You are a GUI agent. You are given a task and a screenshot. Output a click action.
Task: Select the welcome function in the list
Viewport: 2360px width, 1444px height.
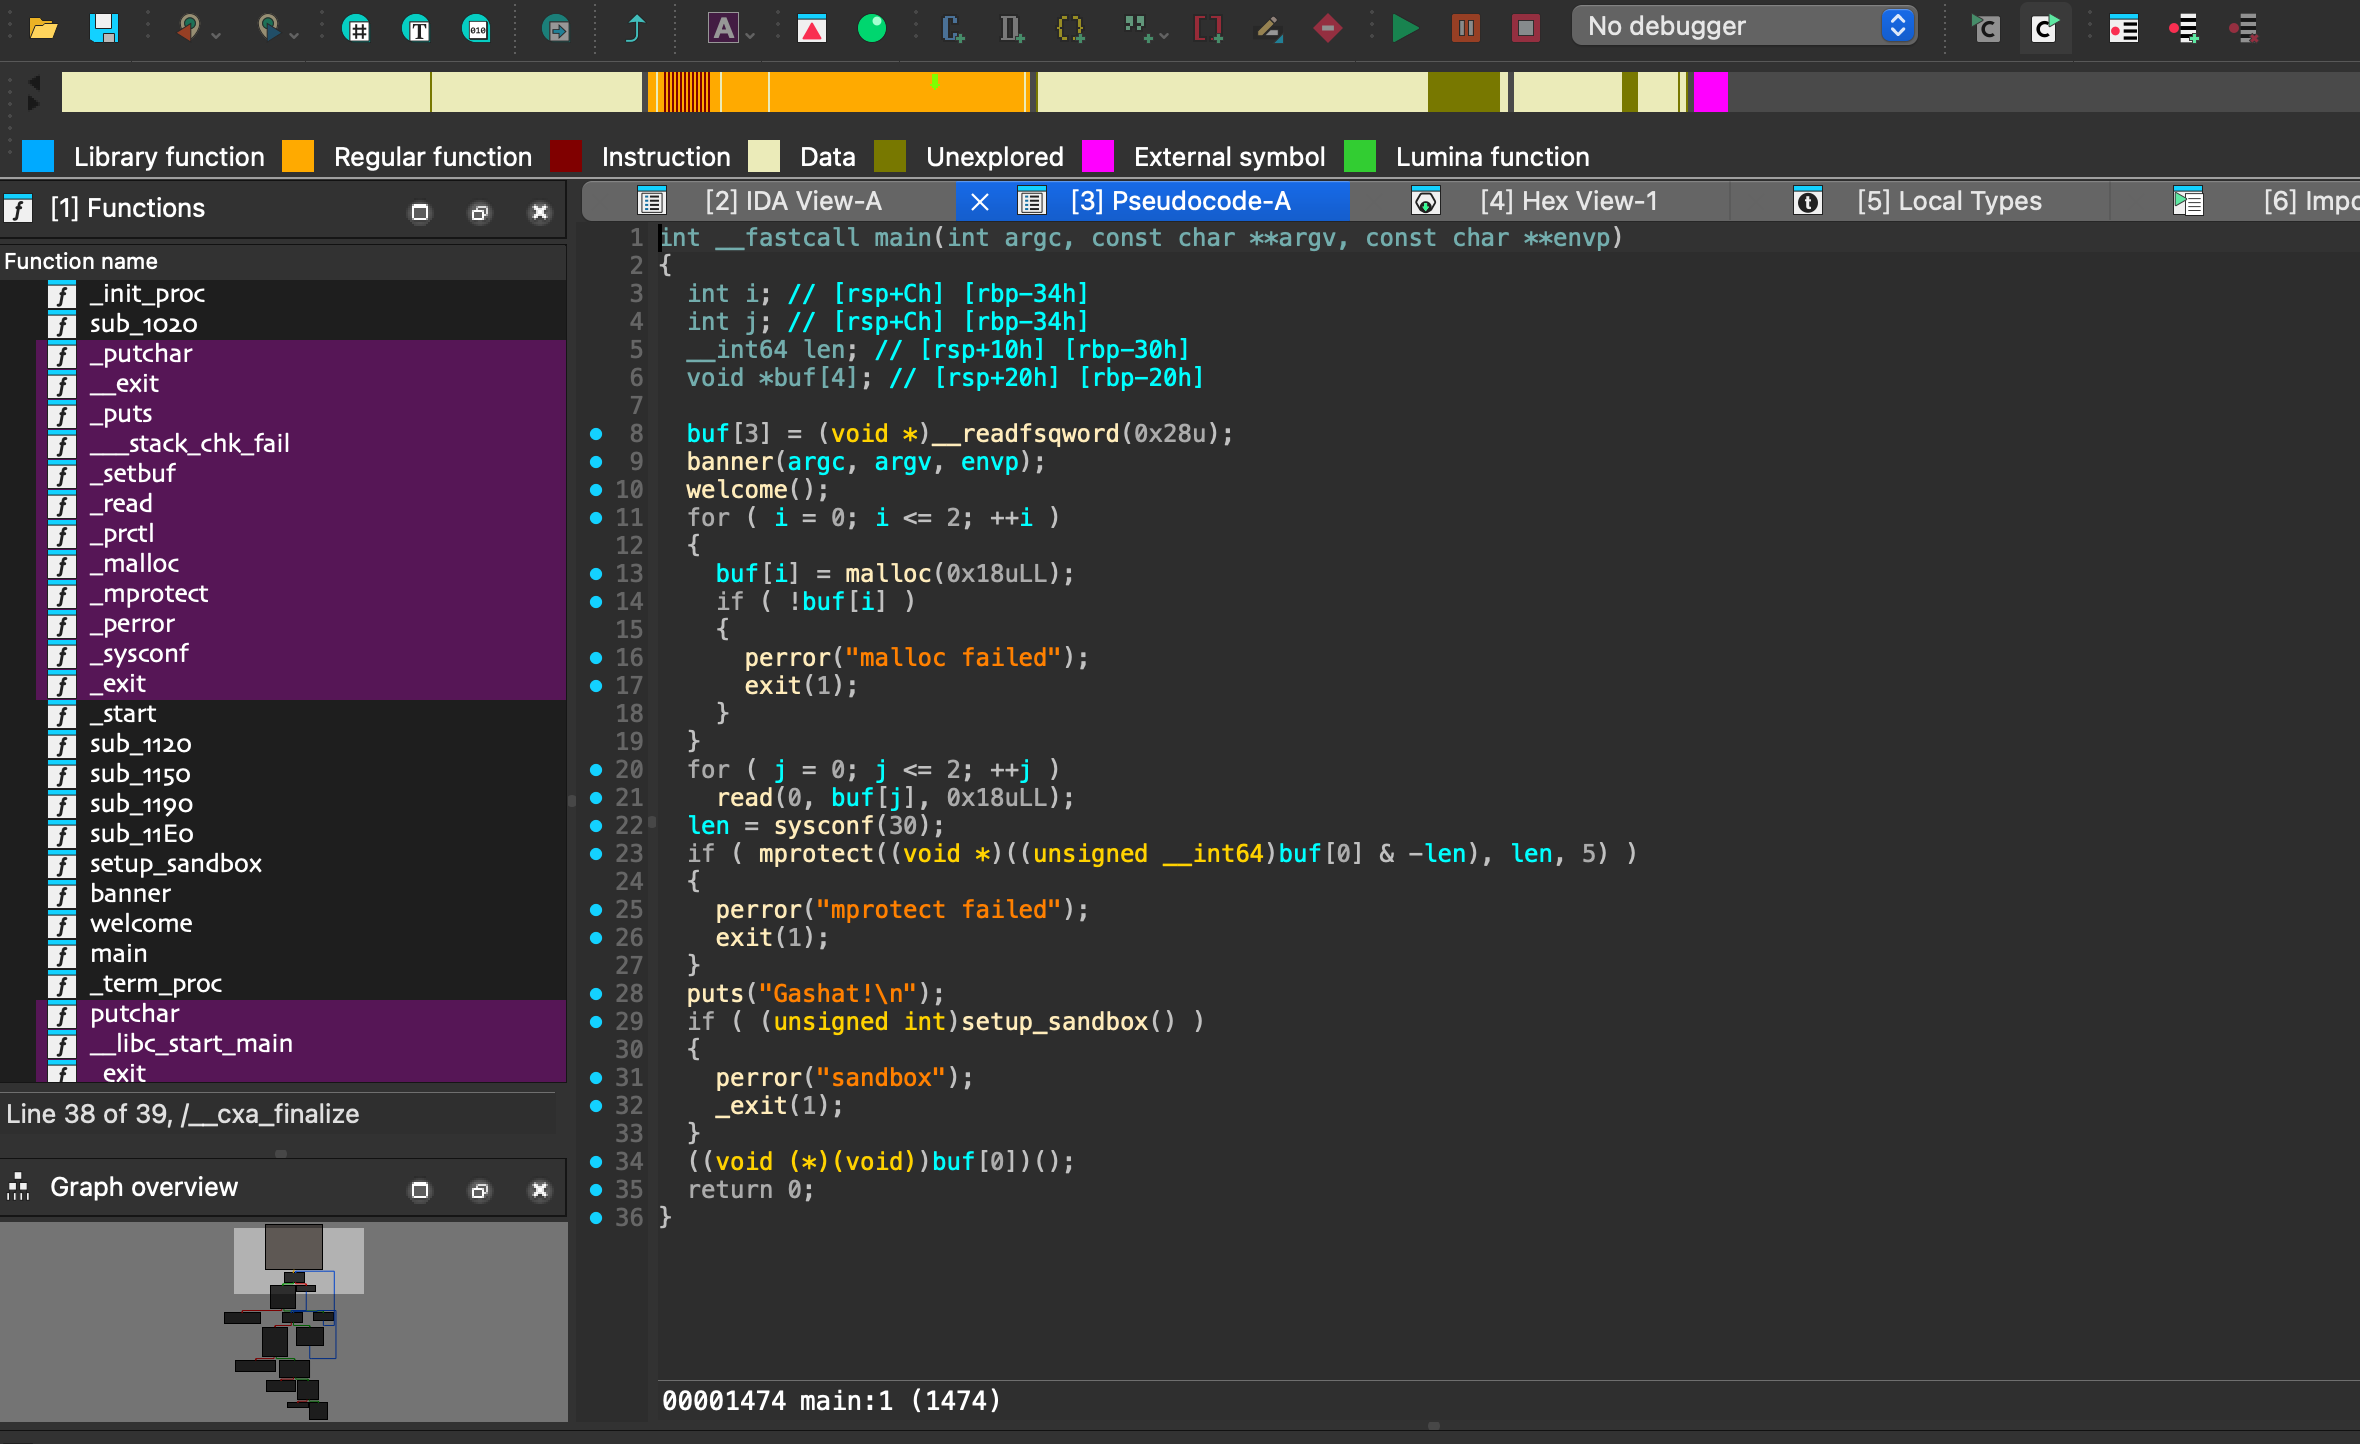point(140,923)
